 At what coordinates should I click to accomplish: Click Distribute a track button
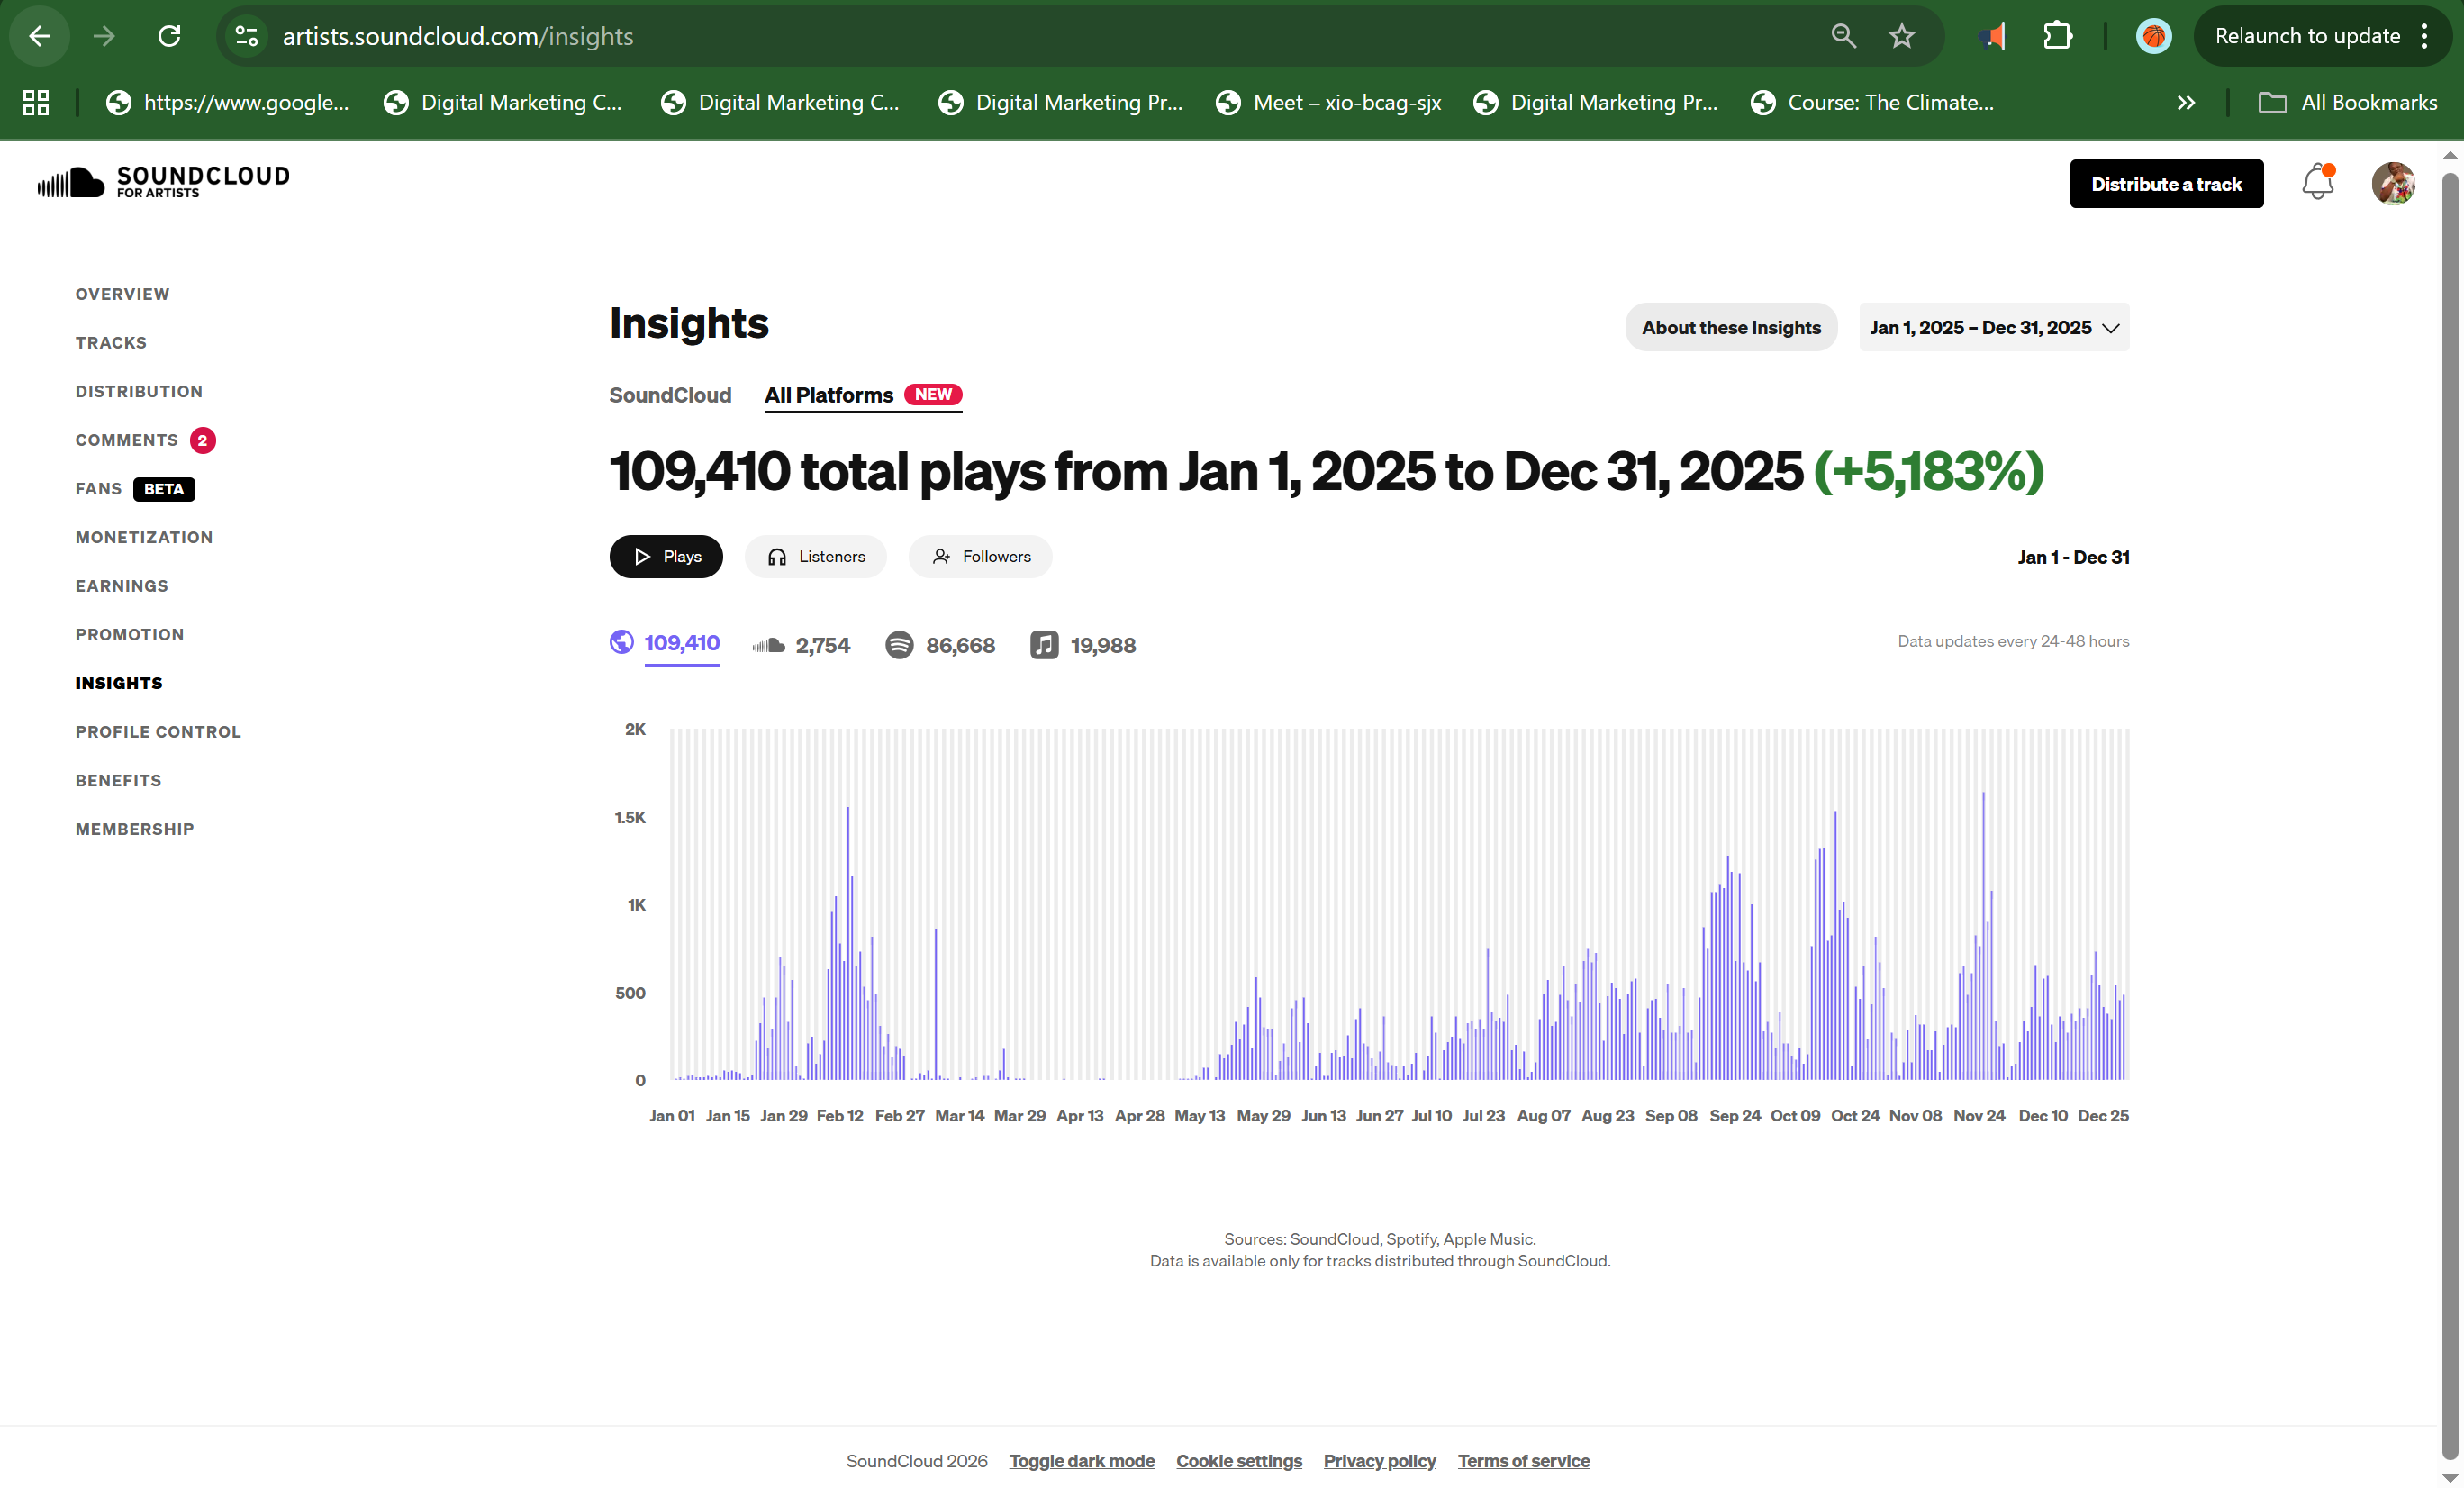pos(2166,183)
